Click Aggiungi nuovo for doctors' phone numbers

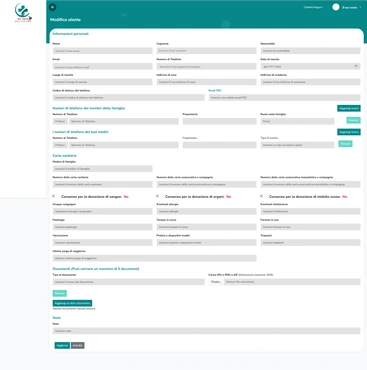(349, 132)
